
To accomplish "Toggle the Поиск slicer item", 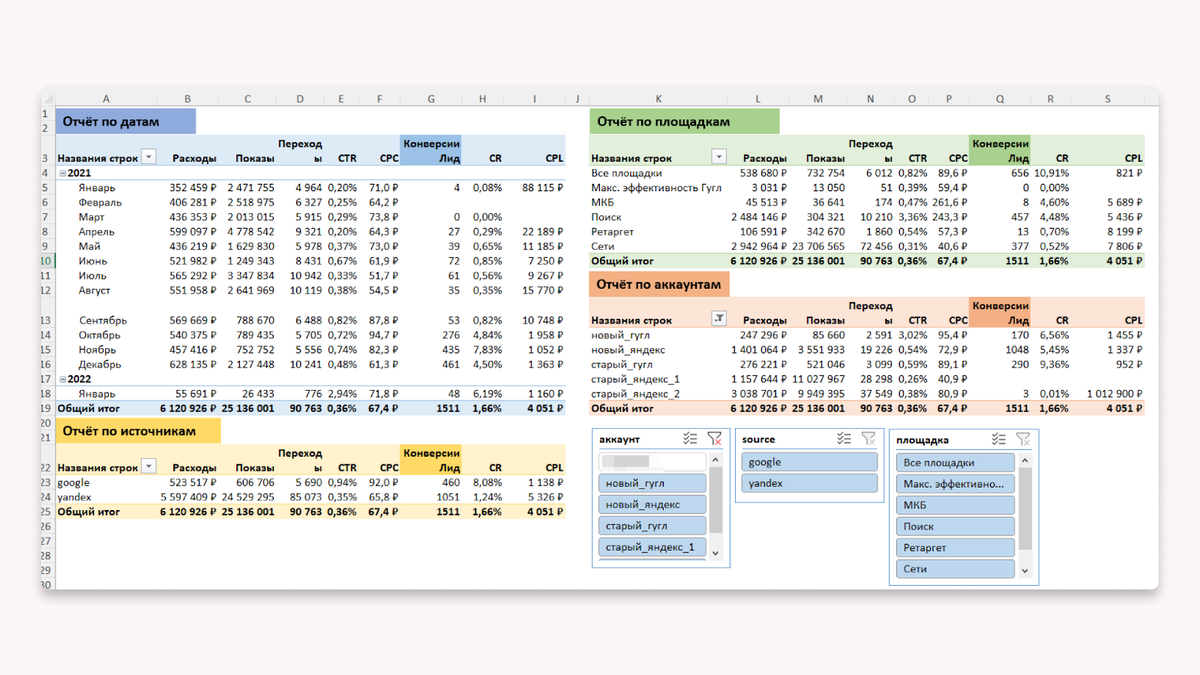I will [956, 526].
